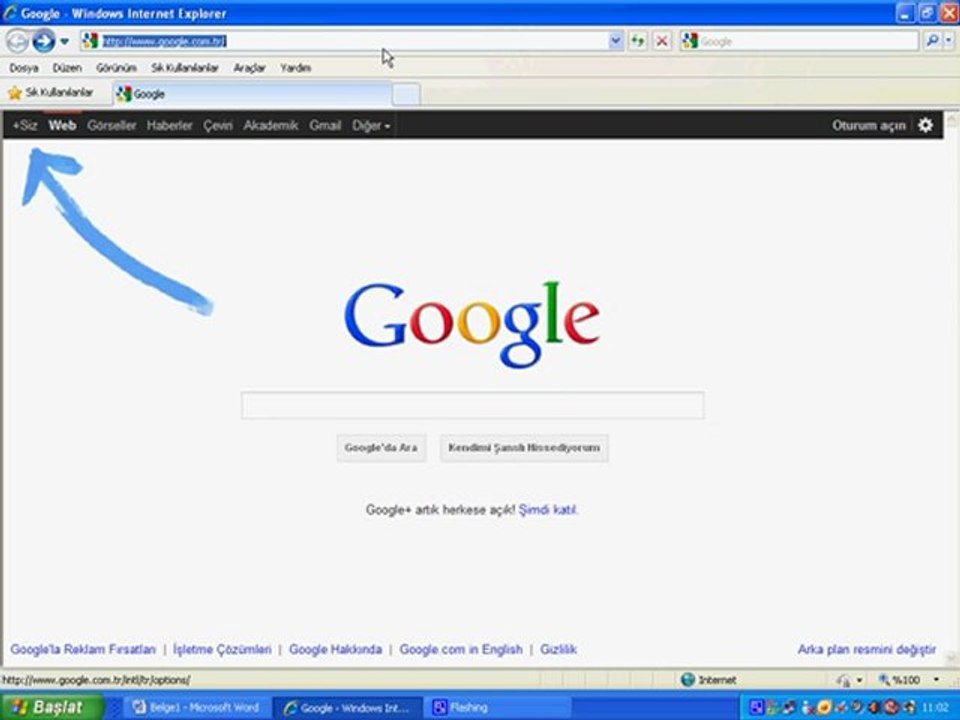Open Görseller in Google bar

(111, 126)
